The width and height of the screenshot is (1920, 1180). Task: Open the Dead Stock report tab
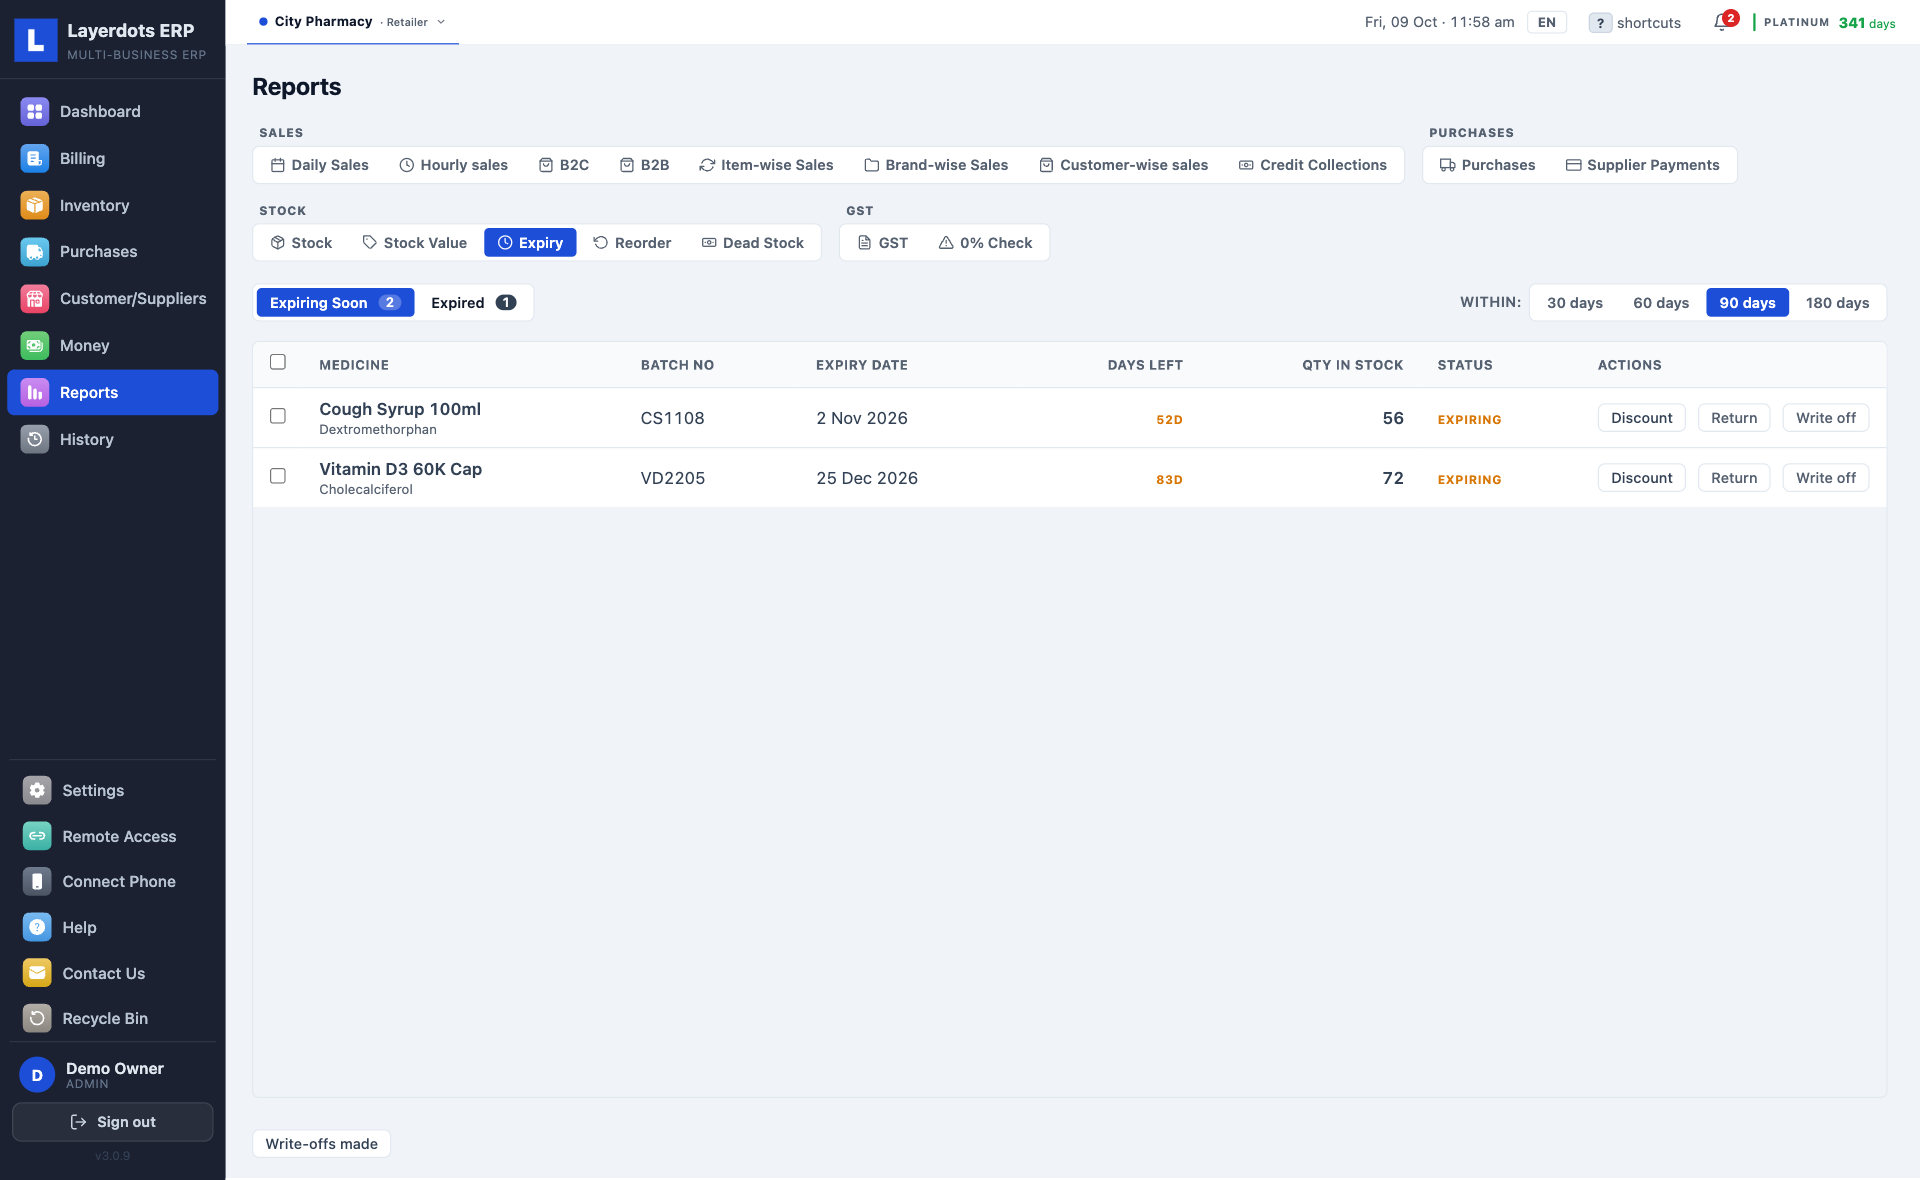tap(752, 243)
